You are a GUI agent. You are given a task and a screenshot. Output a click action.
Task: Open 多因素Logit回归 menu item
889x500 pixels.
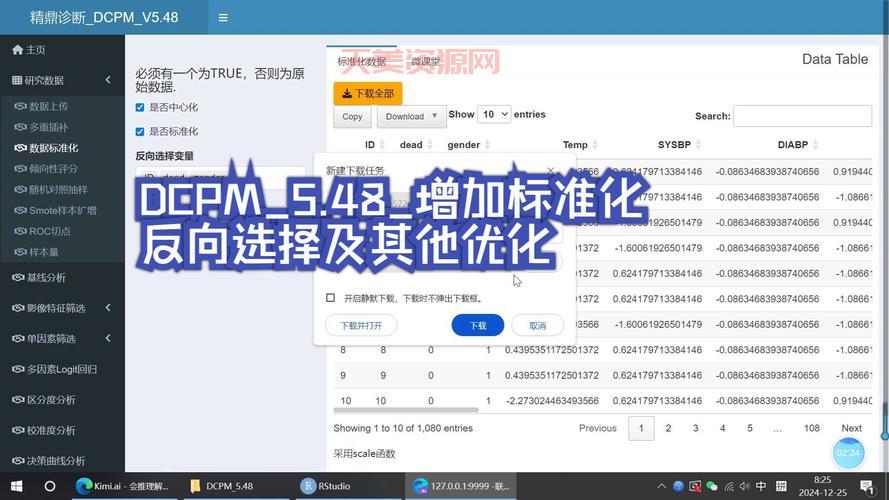point(55,369)
